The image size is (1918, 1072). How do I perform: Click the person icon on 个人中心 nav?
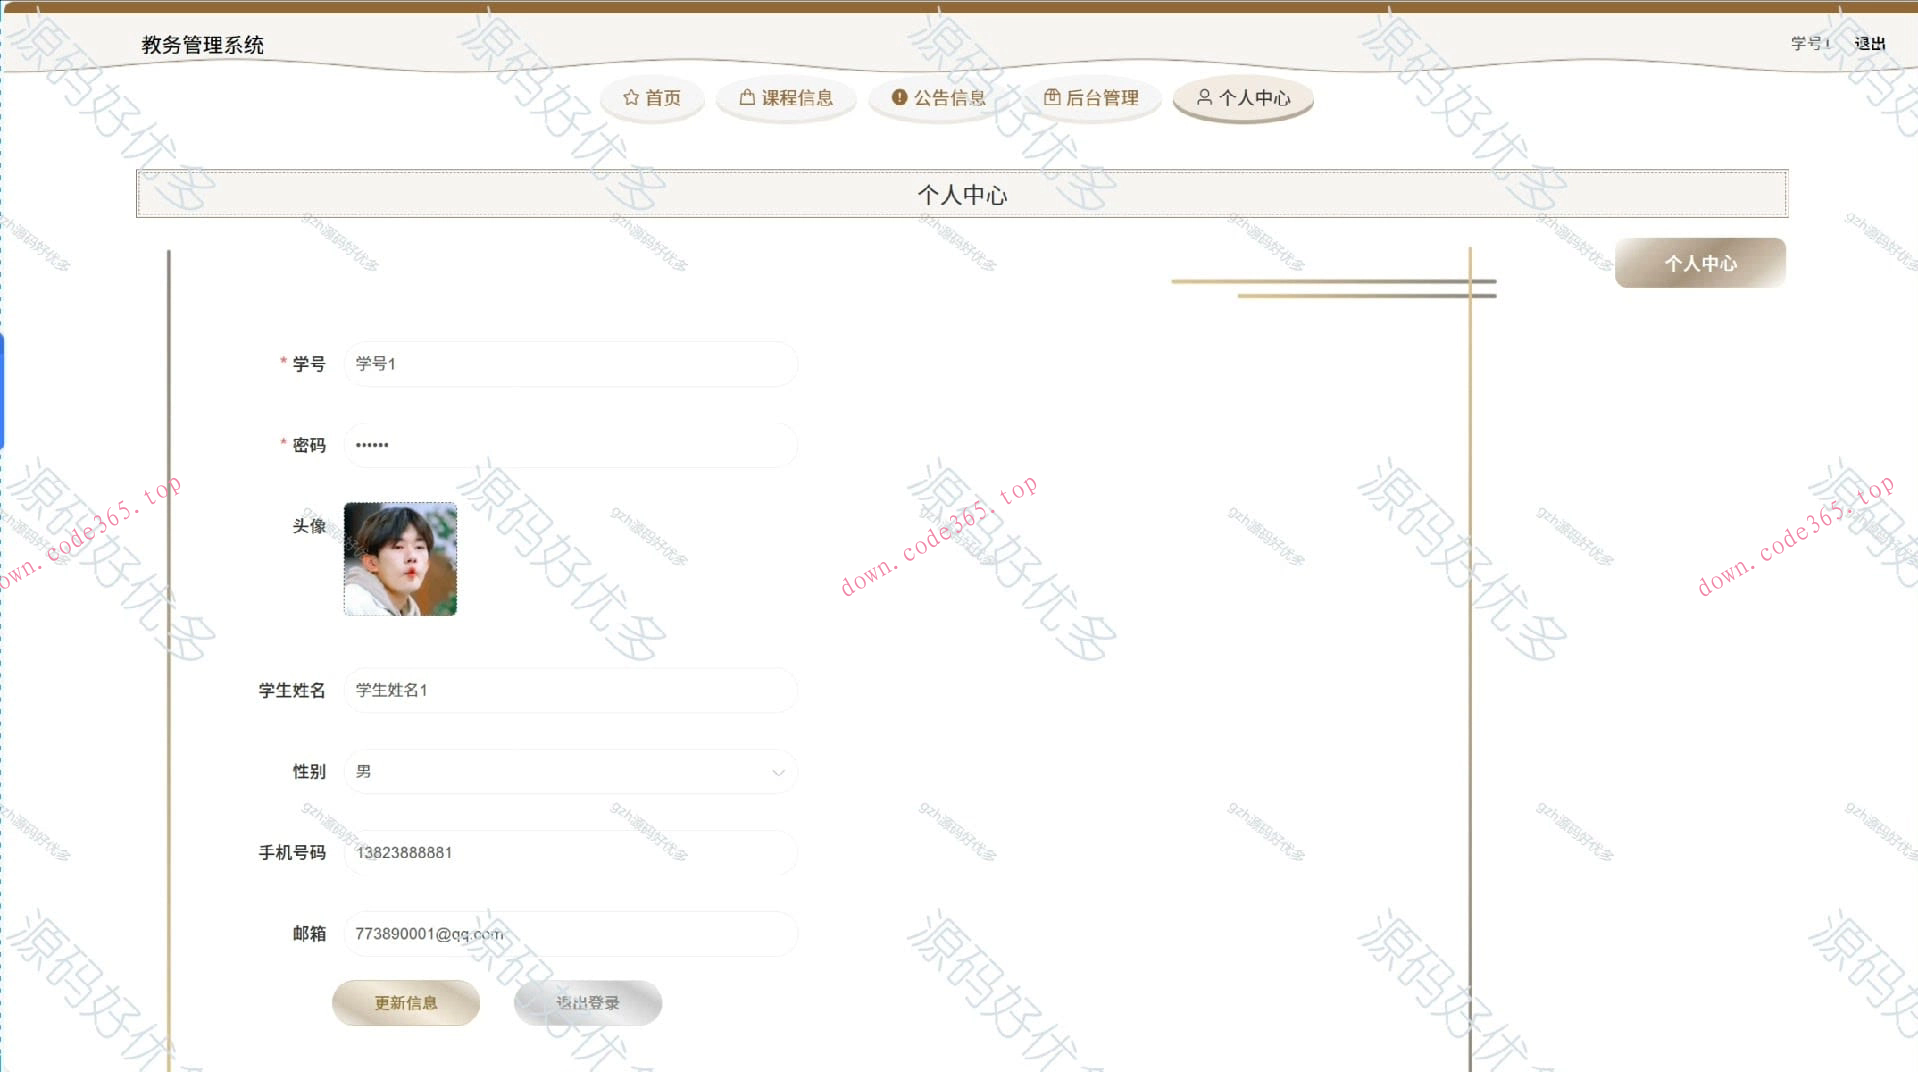coord(1204,97)
